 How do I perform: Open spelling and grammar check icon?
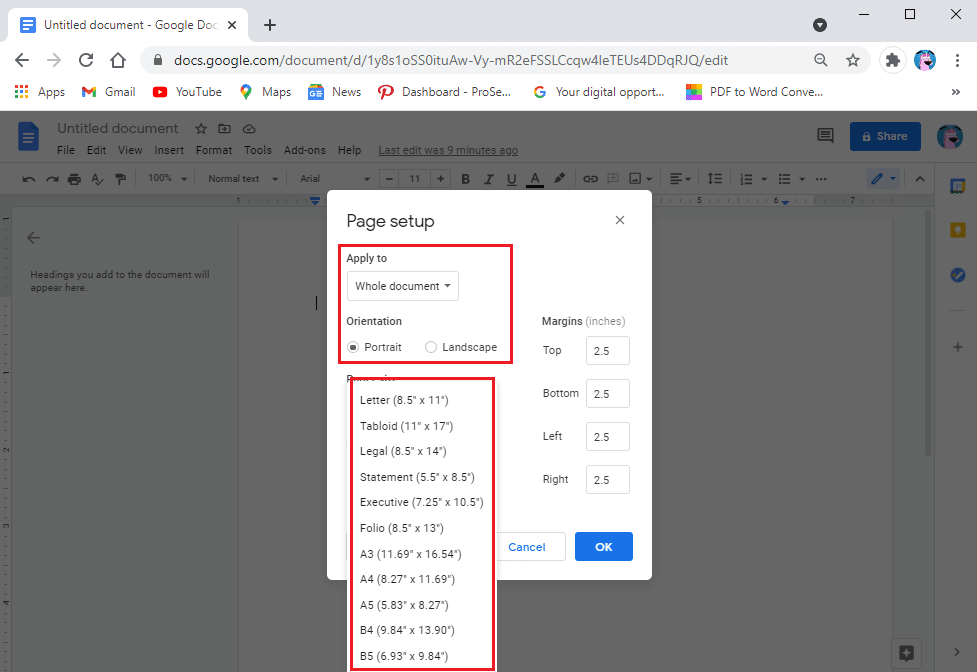(x=96, y=178)
